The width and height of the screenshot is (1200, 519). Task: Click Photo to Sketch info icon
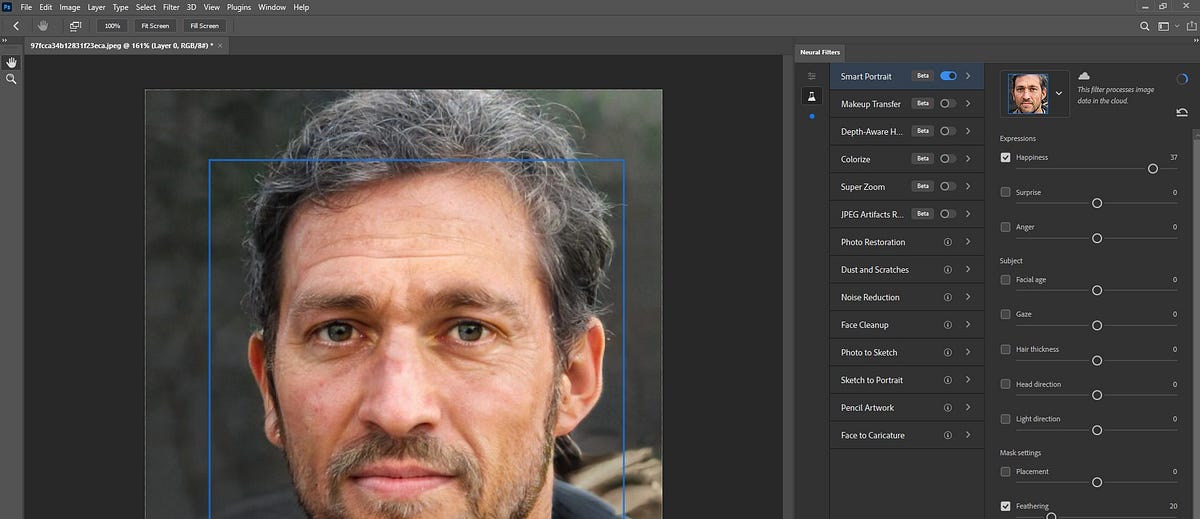click(947, 352)
